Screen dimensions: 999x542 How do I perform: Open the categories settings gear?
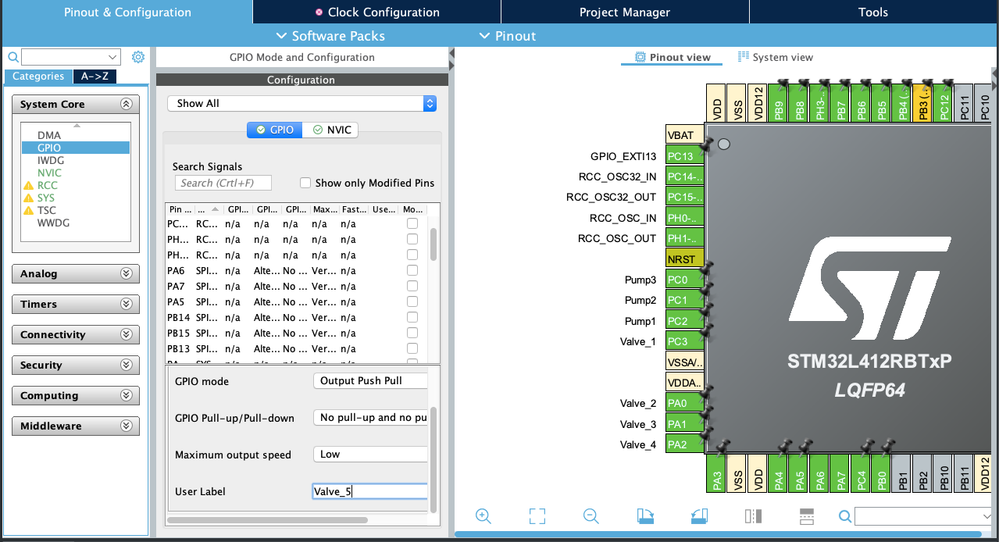pos(138,57)
